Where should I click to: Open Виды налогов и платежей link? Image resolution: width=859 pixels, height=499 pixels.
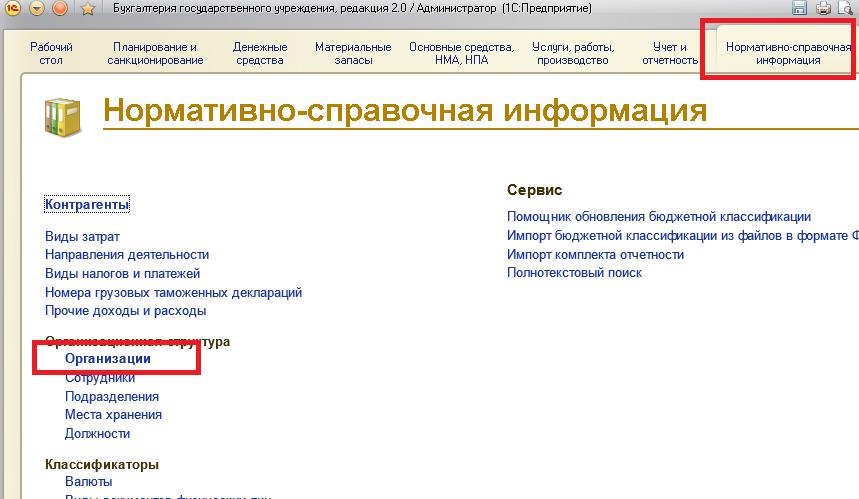click(x=123, y=273)
